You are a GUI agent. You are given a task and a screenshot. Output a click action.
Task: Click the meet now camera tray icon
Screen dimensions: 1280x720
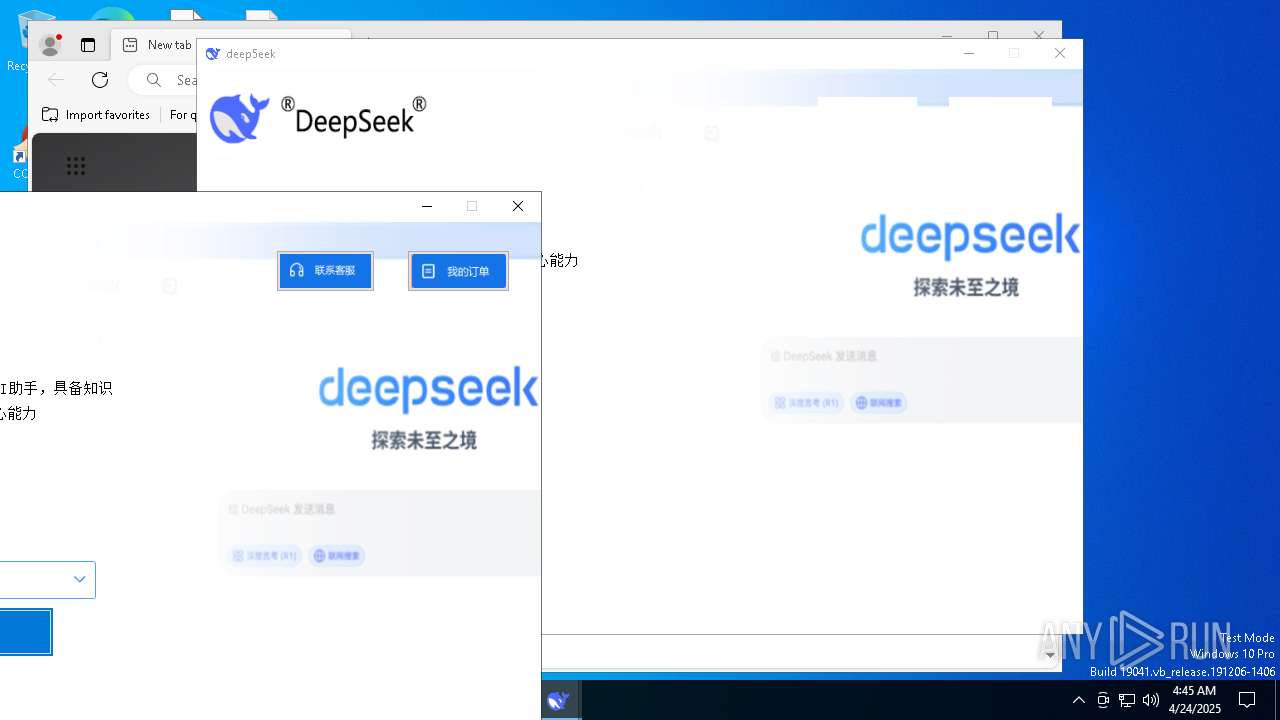click(1103, 700)
